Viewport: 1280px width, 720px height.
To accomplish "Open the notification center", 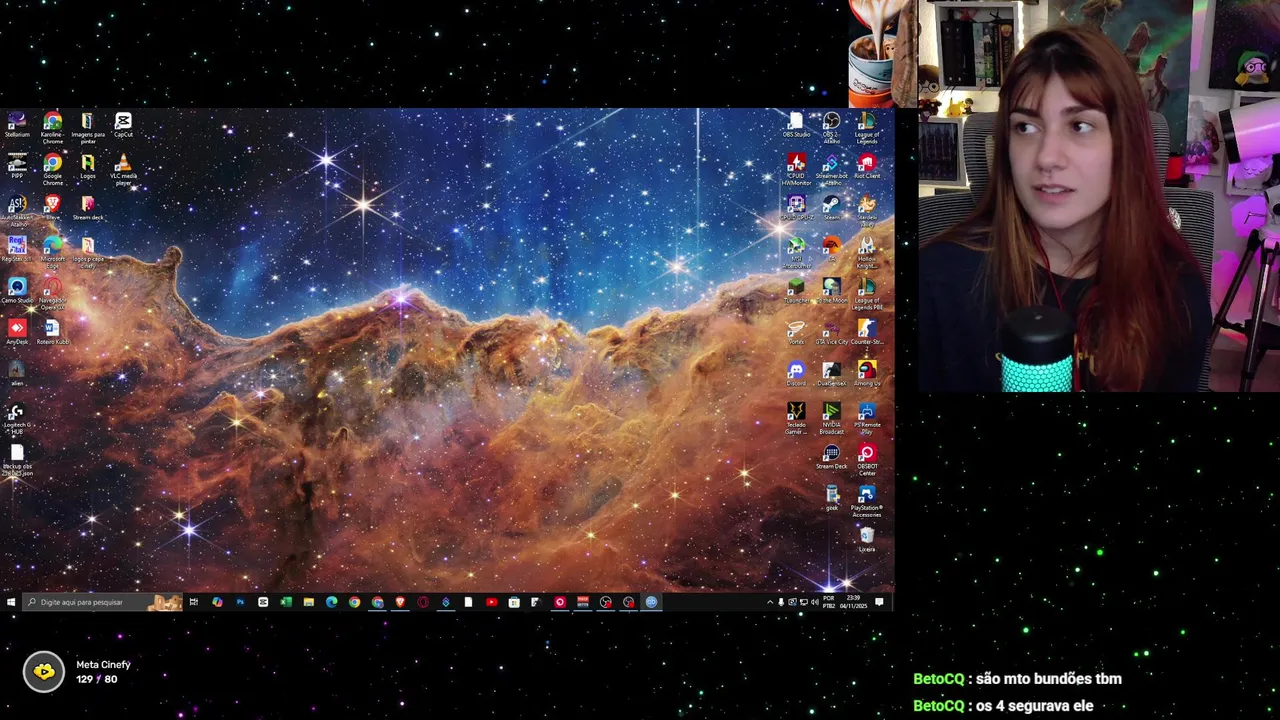I will [x=880, y=602].
